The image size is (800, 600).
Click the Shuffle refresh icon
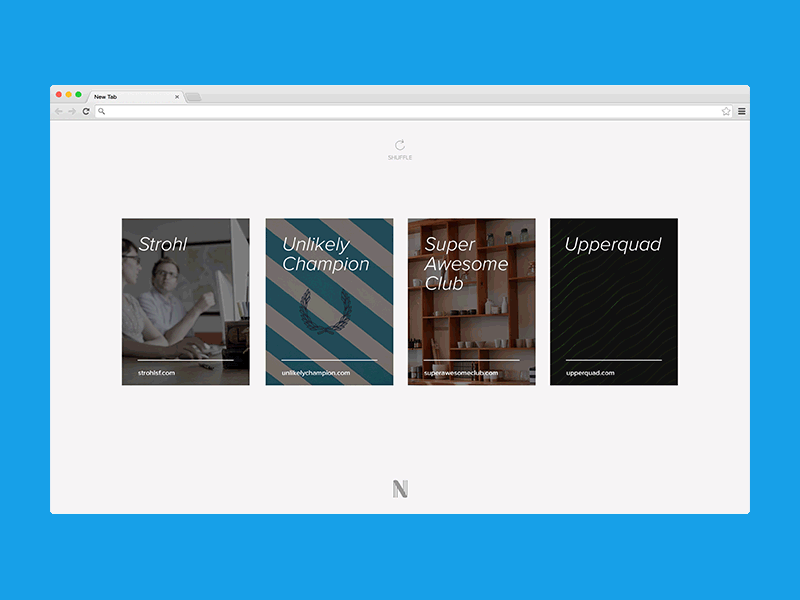coord(400,146)
